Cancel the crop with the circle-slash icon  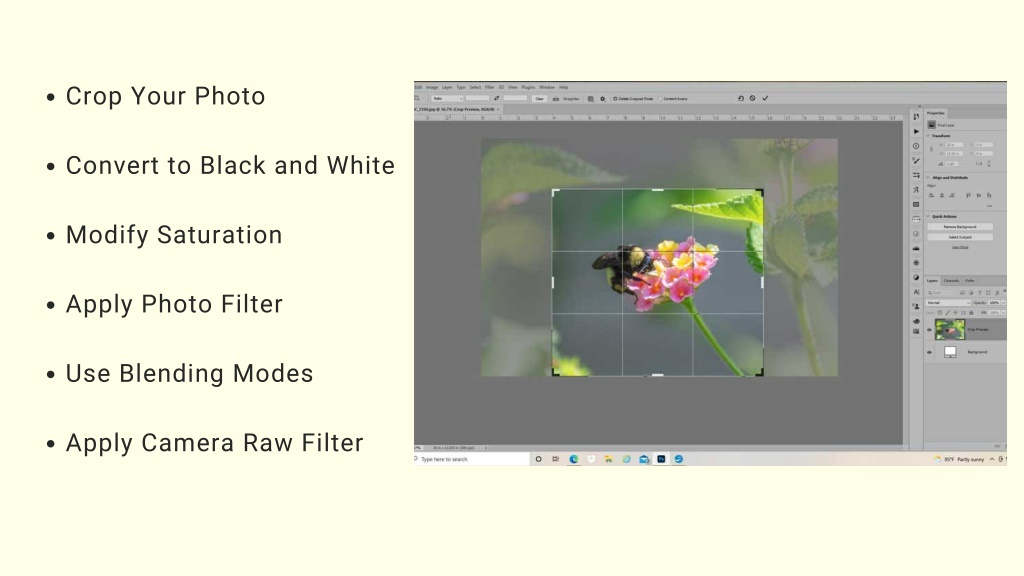pos(752,99)
